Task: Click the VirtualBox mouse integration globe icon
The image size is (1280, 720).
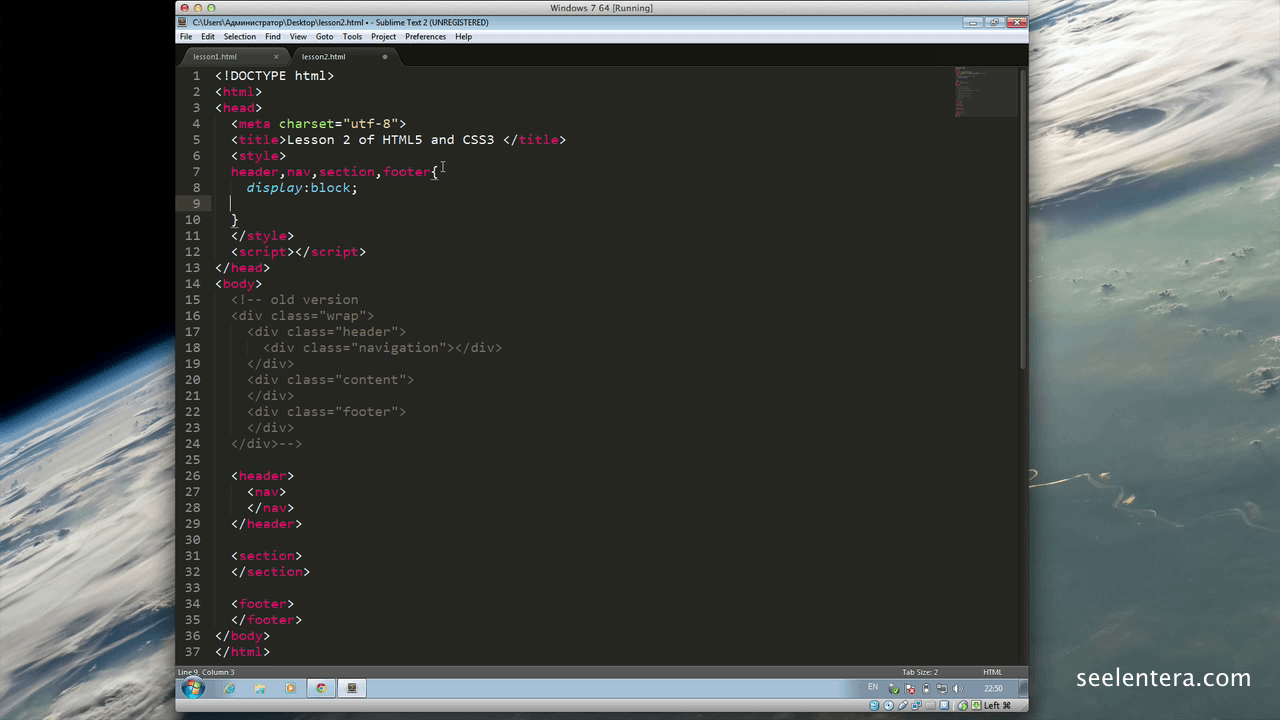Action: [x=963, y=705]
